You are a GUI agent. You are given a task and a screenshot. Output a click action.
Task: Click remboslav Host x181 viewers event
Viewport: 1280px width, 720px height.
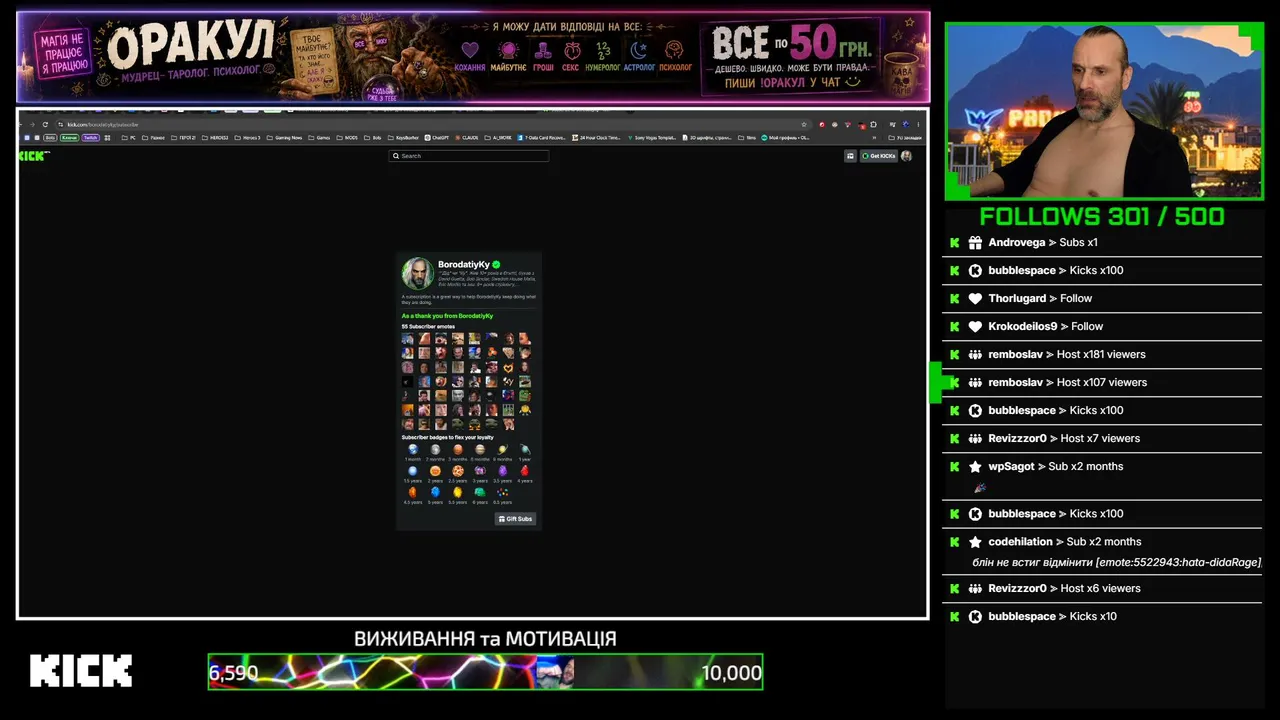click(1102, 354)
